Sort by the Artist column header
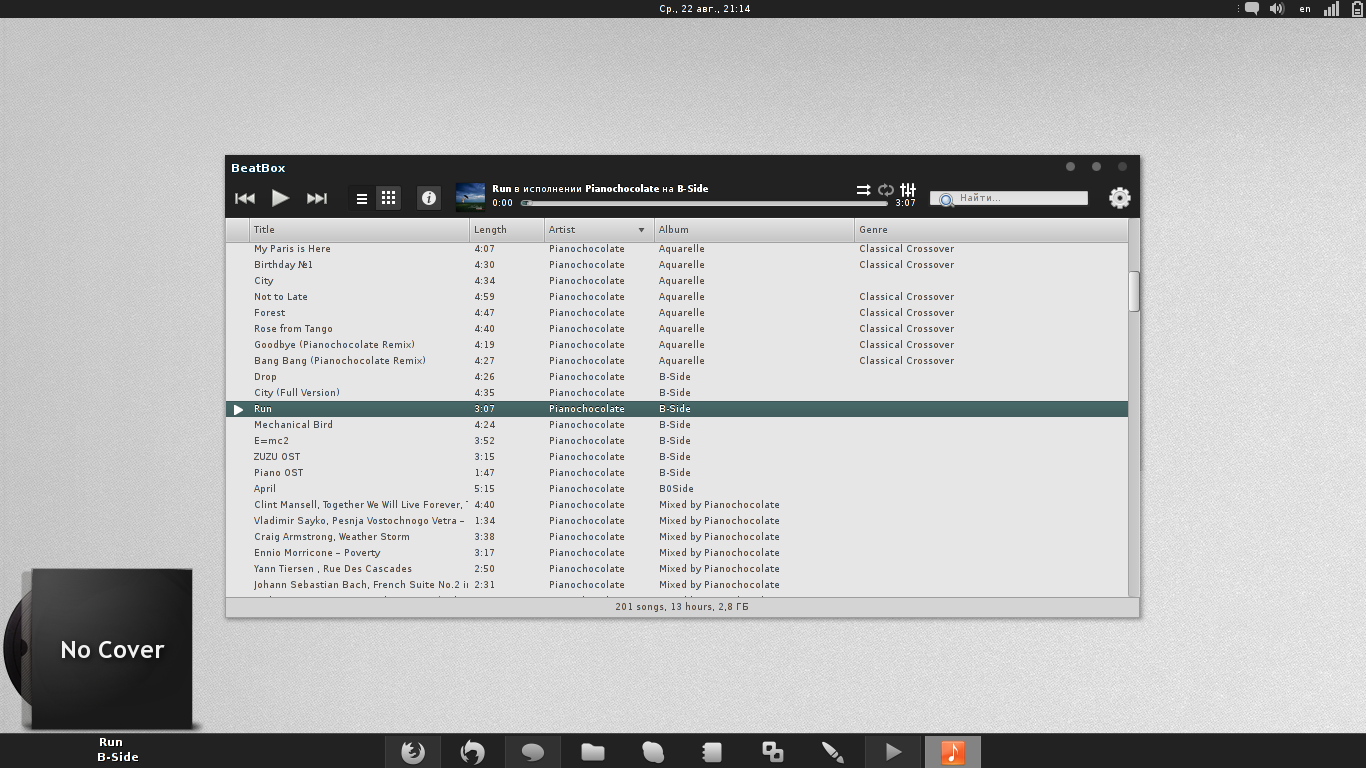Image resolution: width=1366 pixels, height=768 pixels. [599, 230]
